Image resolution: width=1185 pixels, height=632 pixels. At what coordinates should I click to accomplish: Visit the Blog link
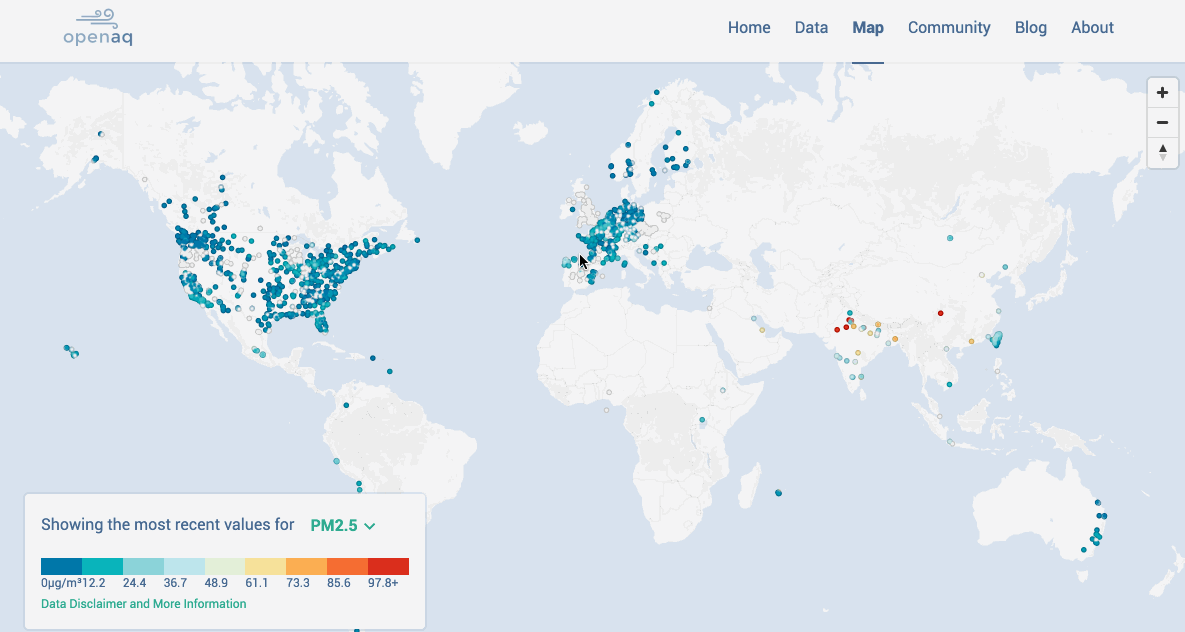(x=1030, y=28)
